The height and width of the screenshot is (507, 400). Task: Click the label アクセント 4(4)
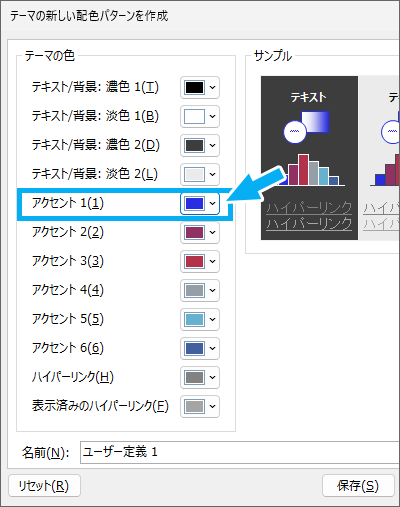click(x=68, y=290)
